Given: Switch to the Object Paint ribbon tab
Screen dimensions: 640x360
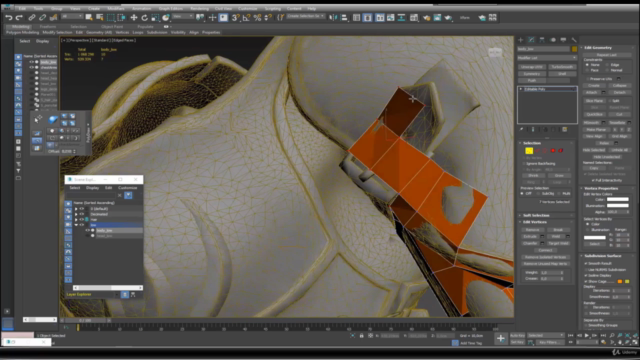Looking at the screenshot, I should tap(112, 27).
